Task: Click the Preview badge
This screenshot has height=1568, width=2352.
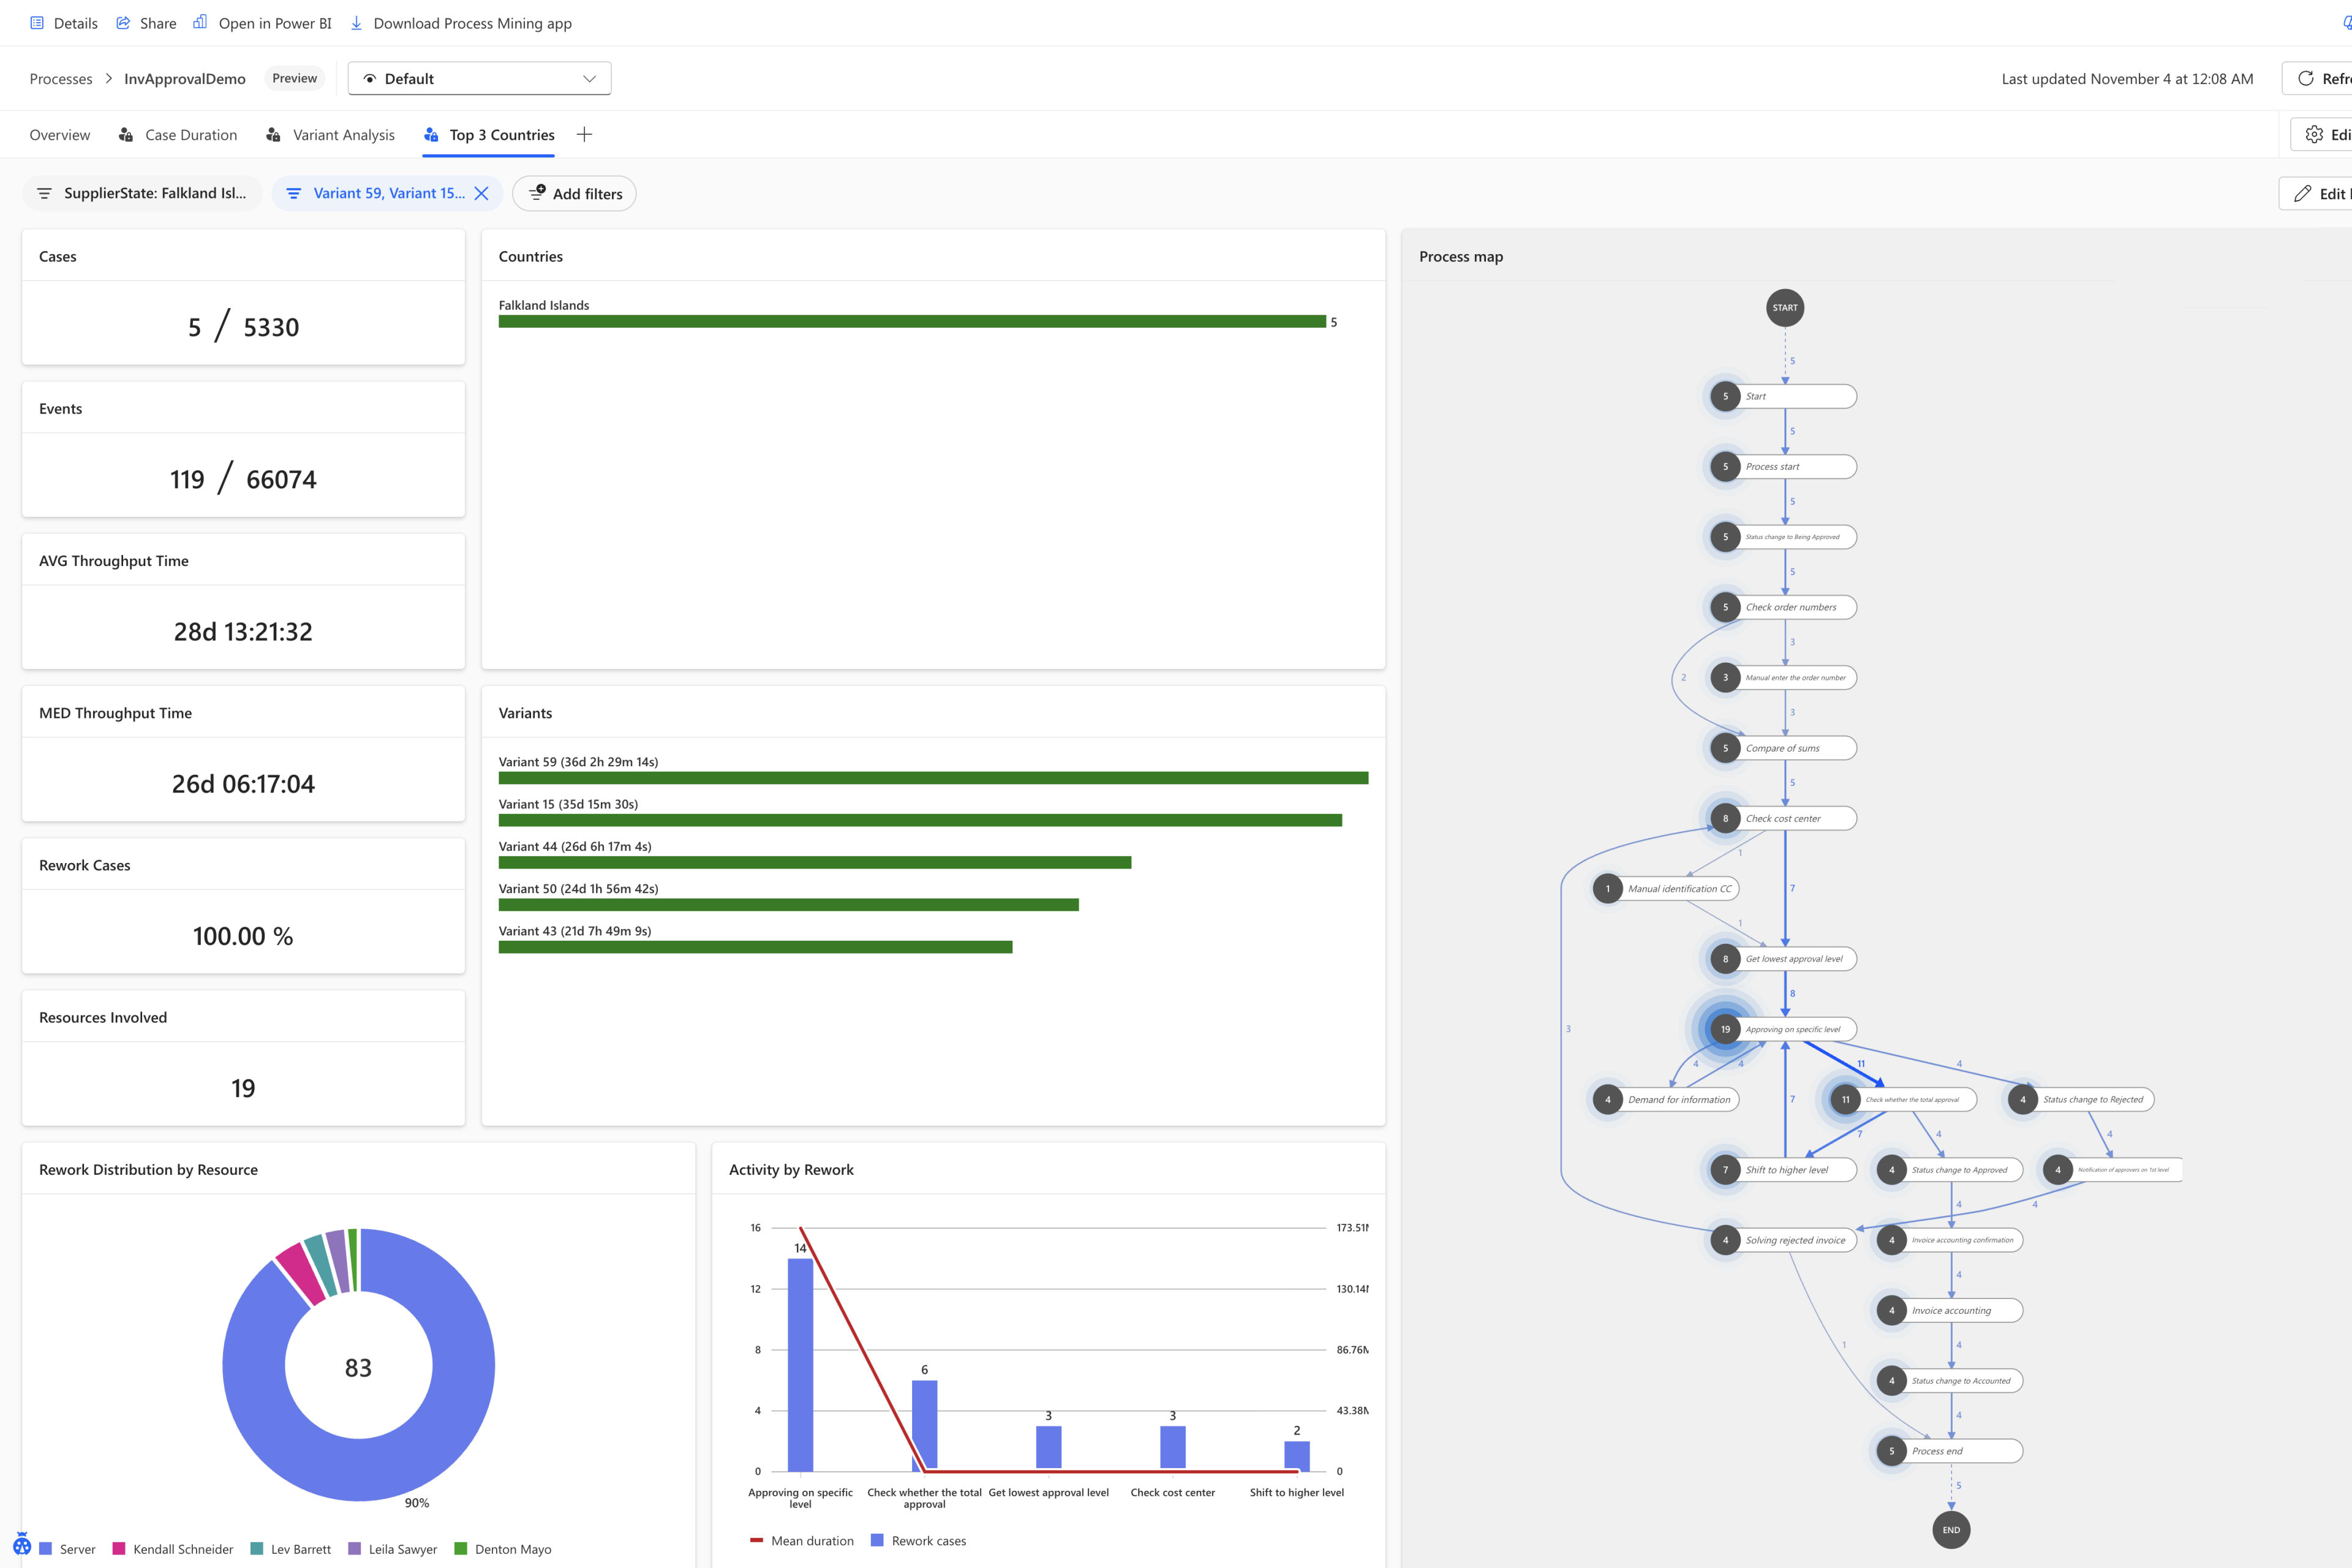Action: pos(294,78)
